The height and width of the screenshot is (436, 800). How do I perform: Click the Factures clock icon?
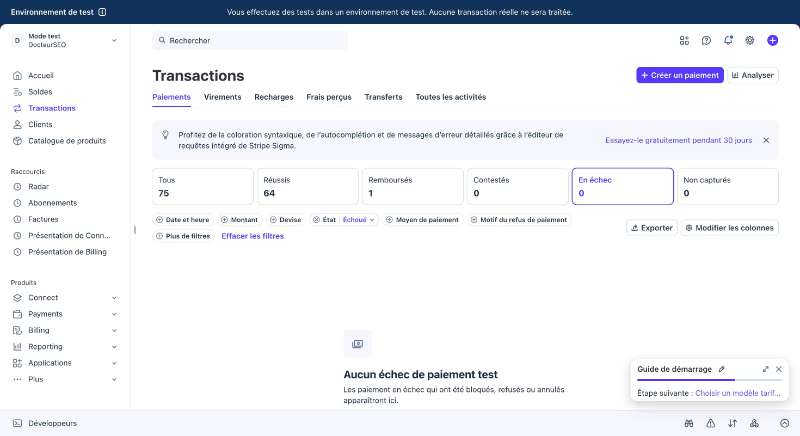[x=17, y=219]
